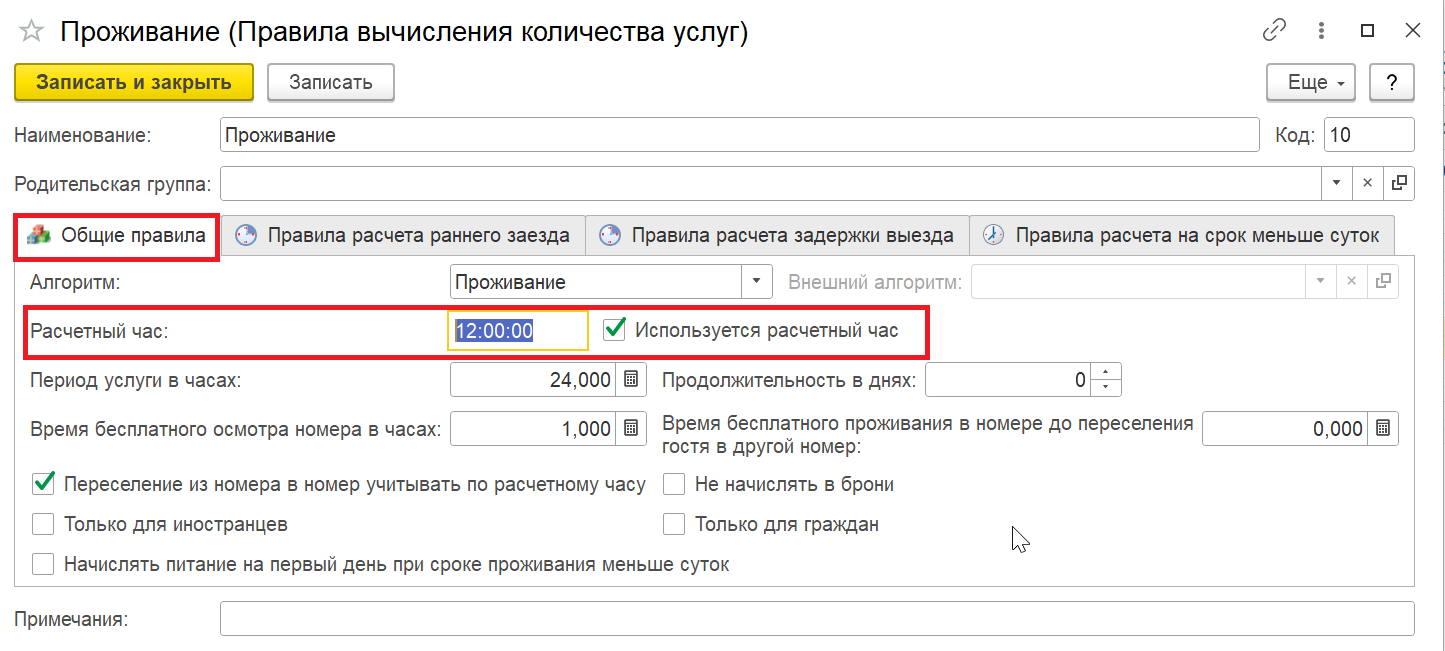Image resolution: width=1445 pixels, height=651 pixels.
Task: Add form to favorites with star icon
Action: [31, 32]
